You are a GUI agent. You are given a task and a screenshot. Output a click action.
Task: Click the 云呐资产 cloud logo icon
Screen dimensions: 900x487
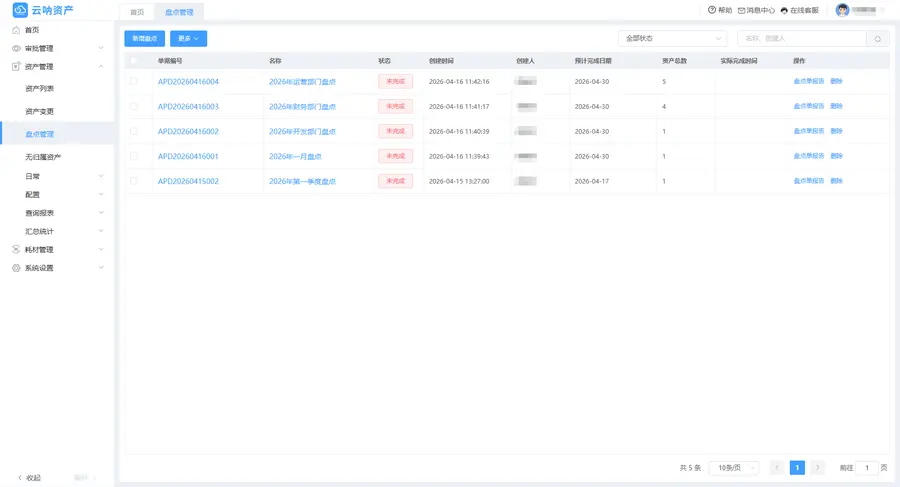tap(20, 10)
